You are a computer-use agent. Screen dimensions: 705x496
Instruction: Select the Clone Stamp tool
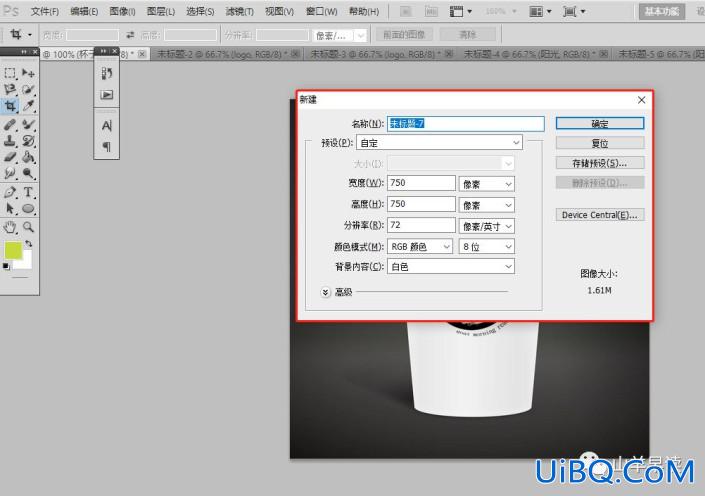coord(10,141)
